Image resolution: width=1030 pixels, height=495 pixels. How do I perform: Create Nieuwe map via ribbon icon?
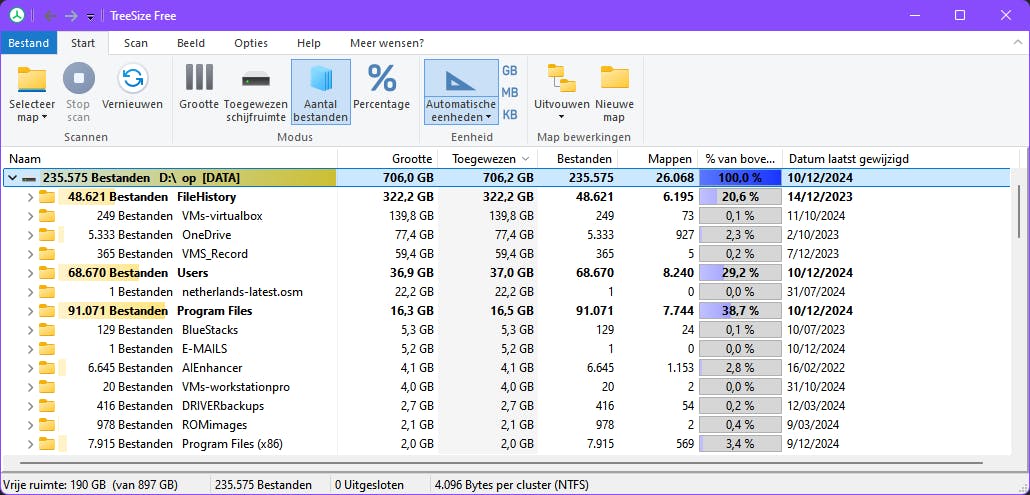click(615, 77)
